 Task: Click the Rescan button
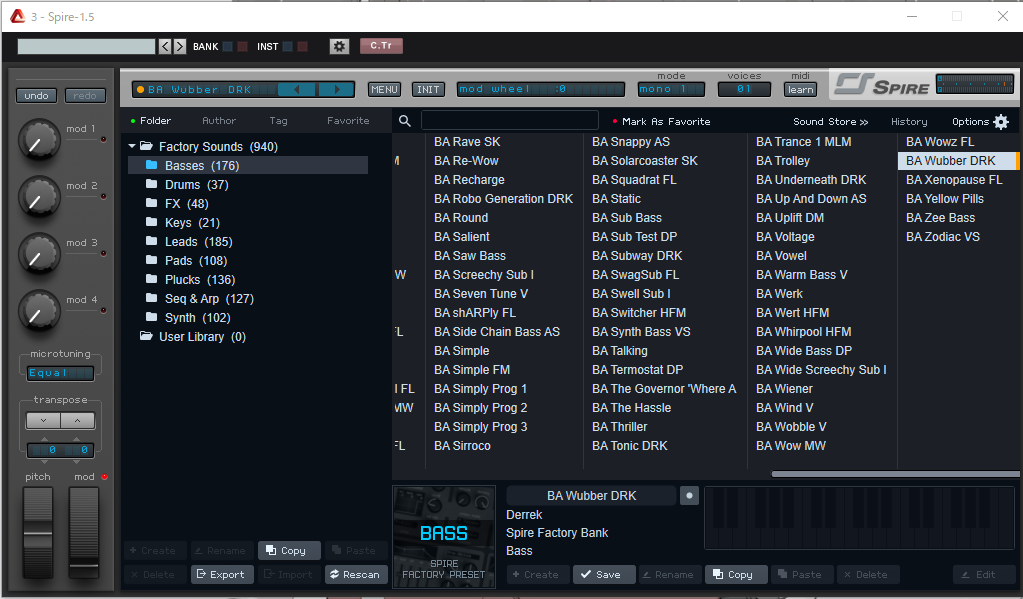(356, 574)
